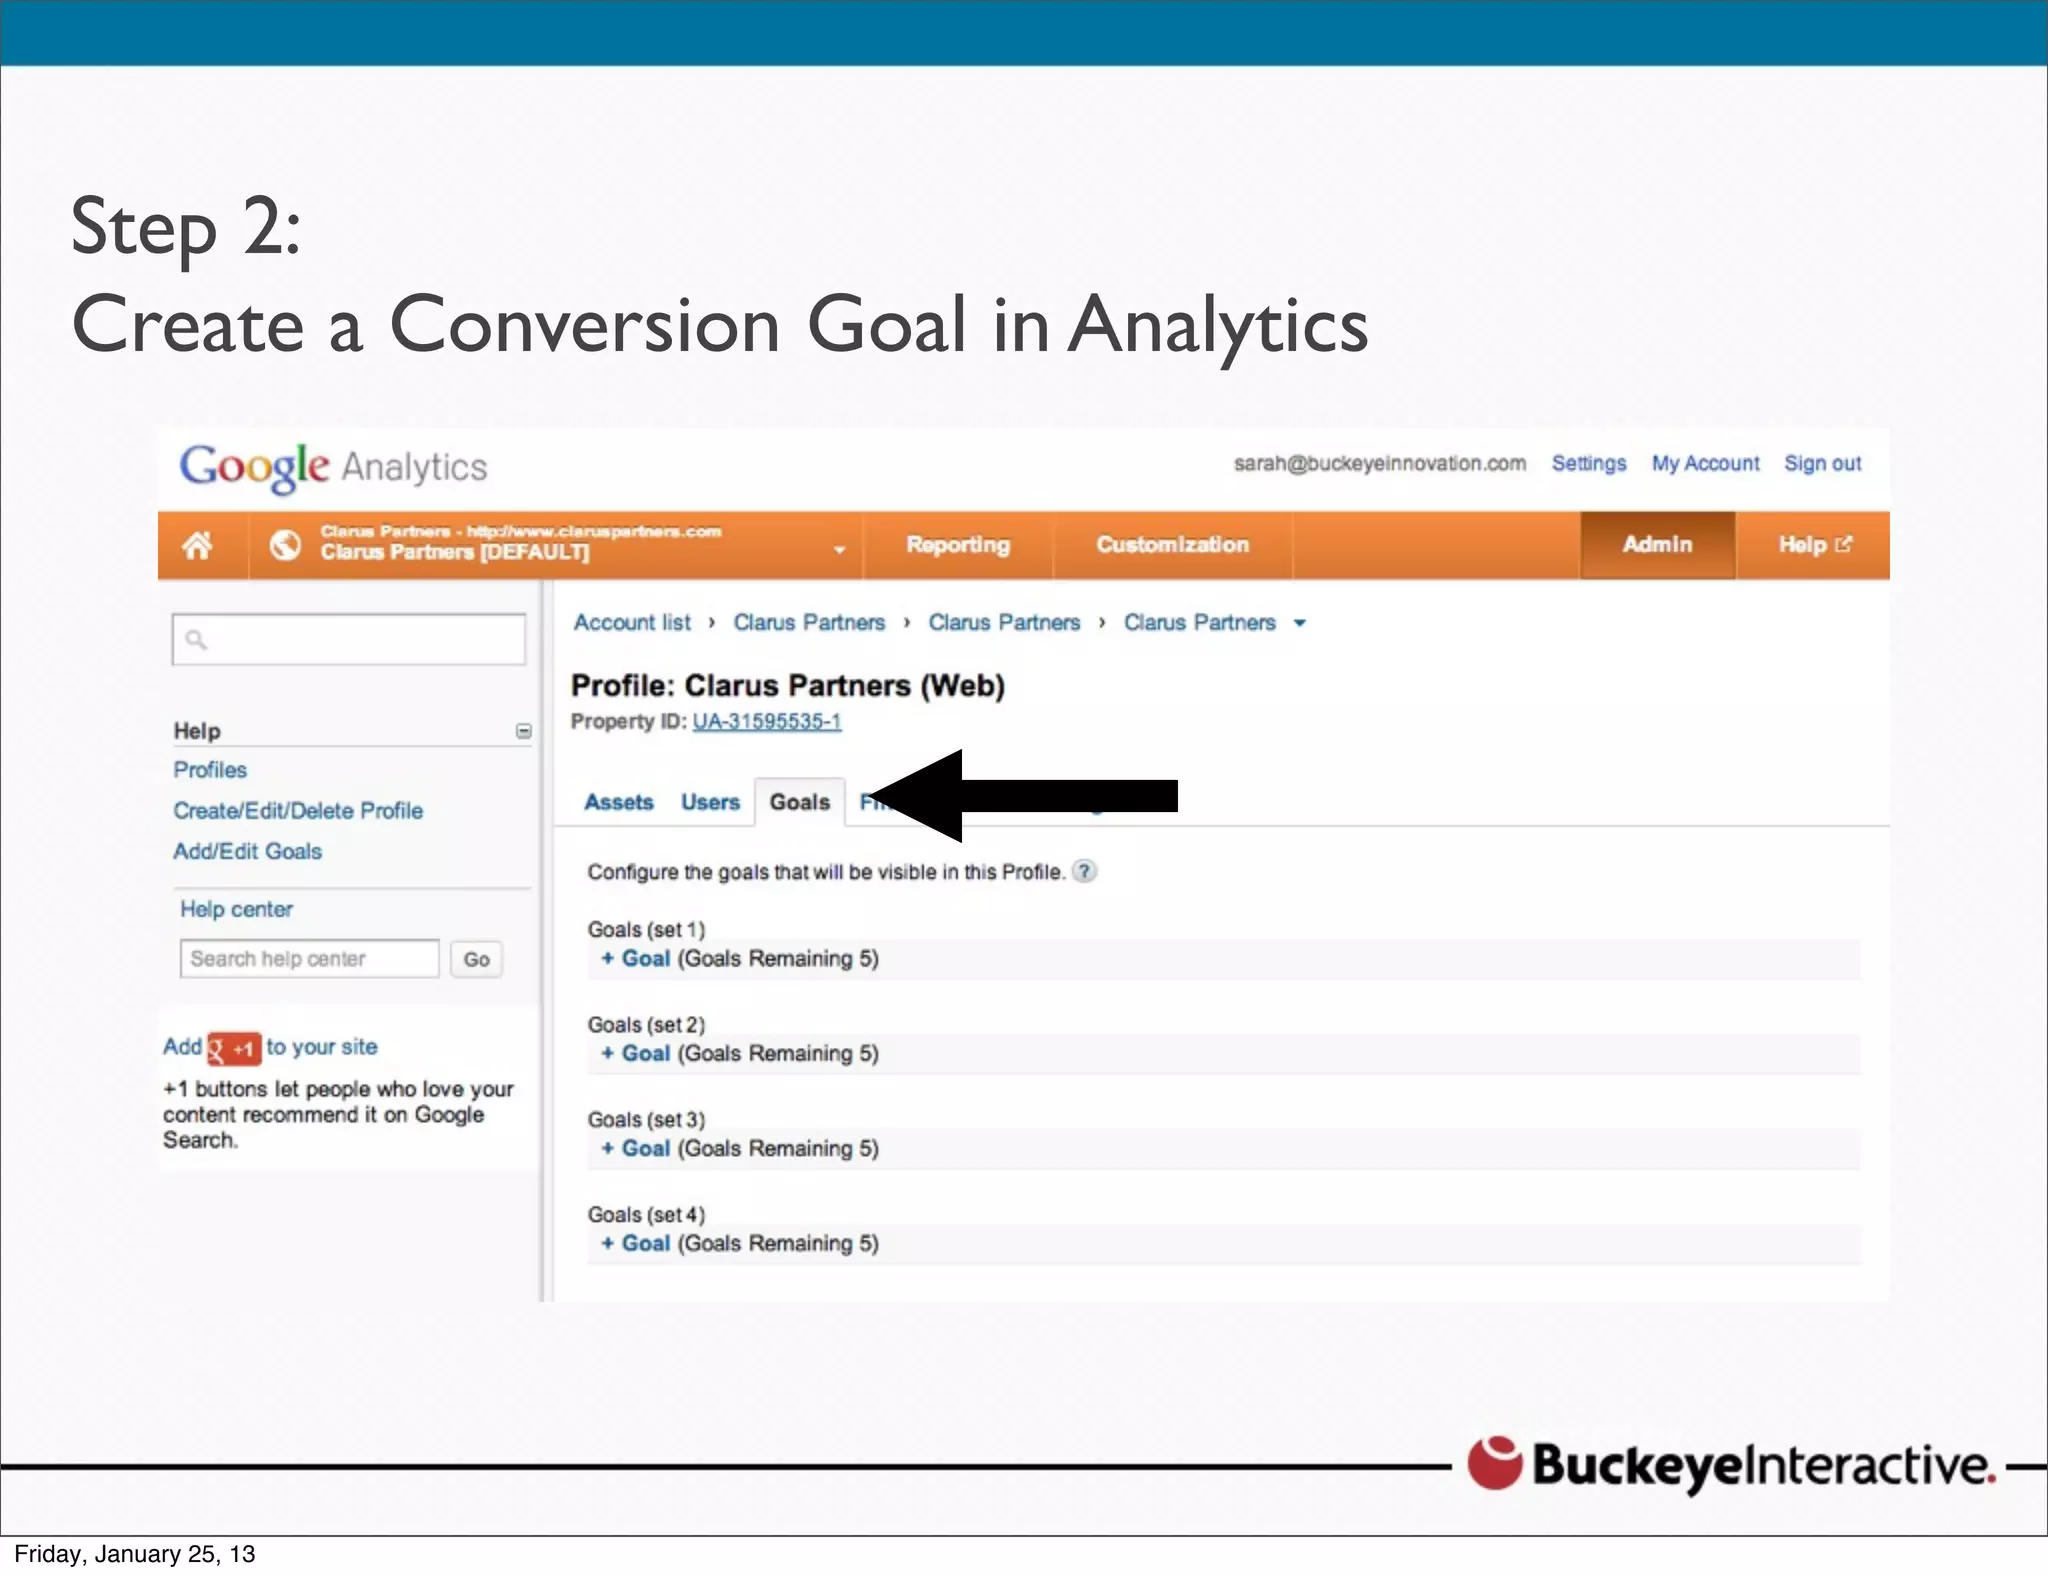Click Account list breadcrumb
The width and height of the screenshot is (2048, 1576).
click(x=632, y=623)
